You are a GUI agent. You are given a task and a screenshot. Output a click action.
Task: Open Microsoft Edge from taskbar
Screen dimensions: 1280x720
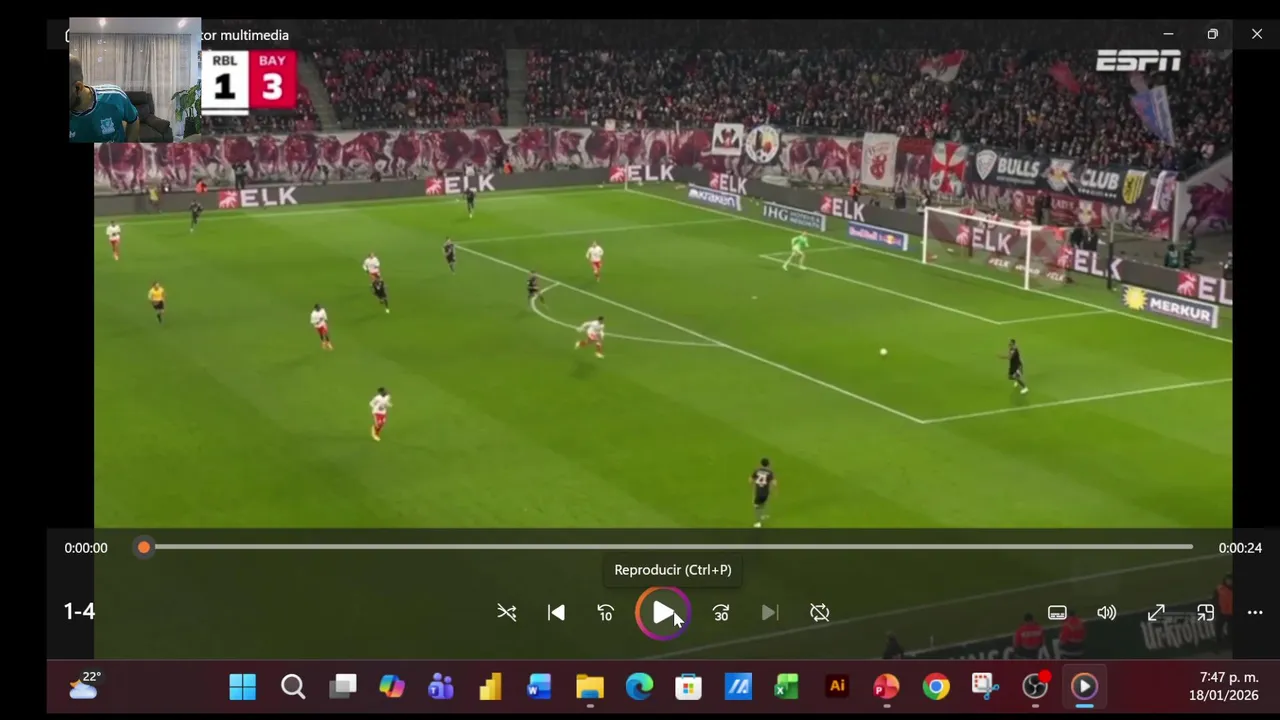pos(639,687)
